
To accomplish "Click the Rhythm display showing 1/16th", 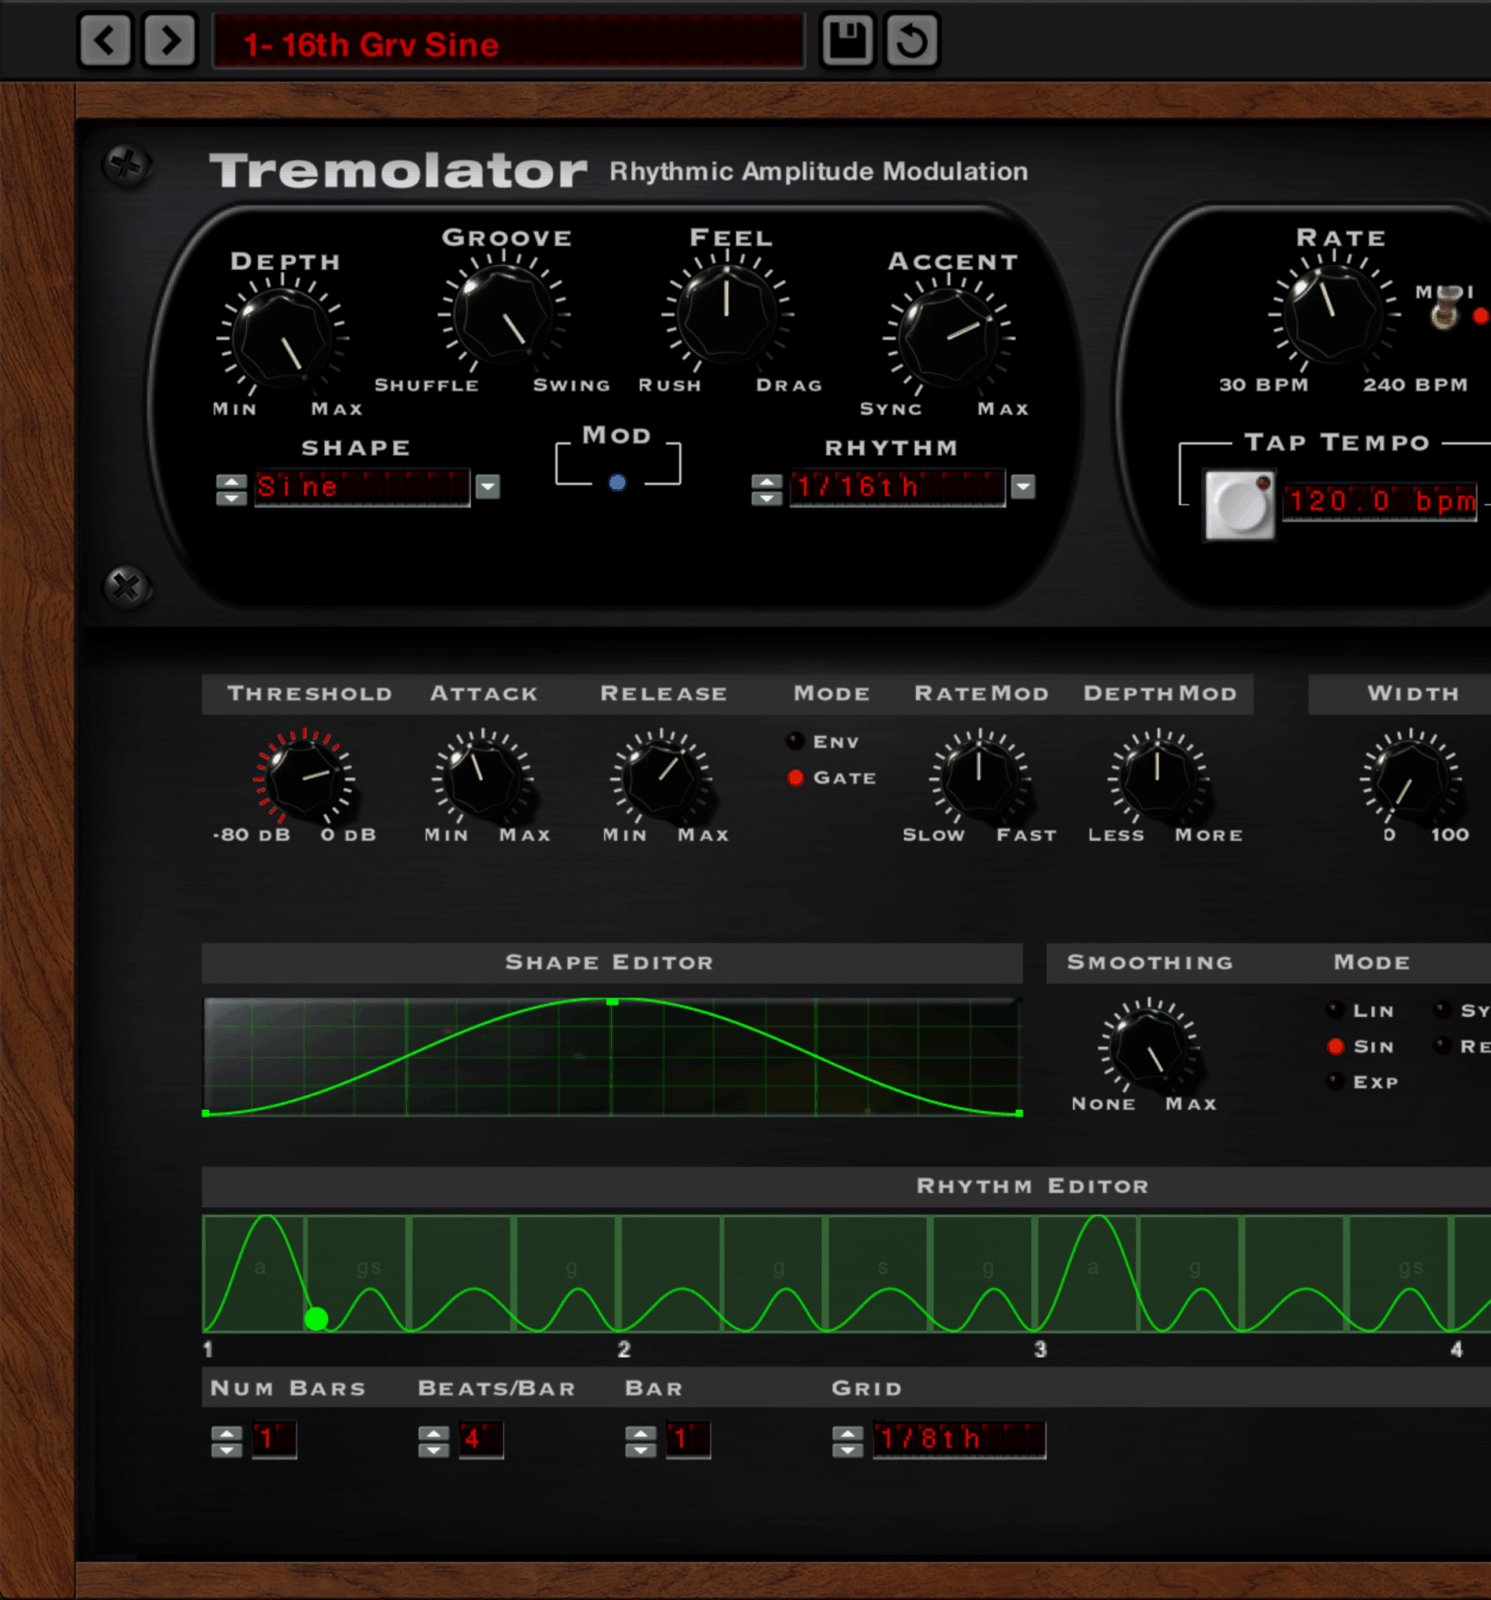I will [x=897, y=488].
